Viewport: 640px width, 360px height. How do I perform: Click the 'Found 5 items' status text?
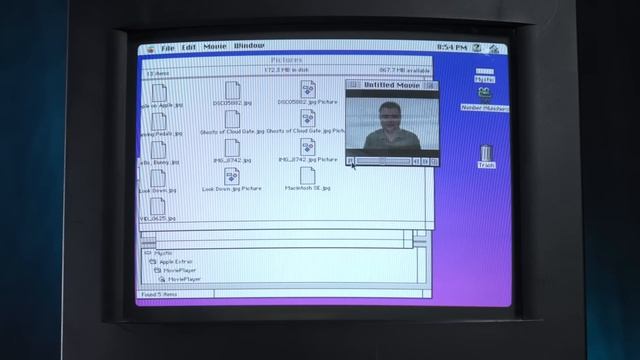point(159,294)
